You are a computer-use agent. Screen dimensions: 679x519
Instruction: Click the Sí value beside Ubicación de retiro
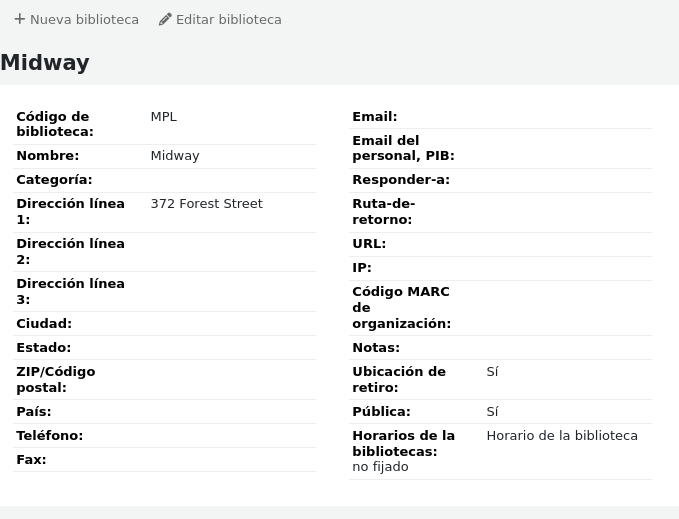492,372
